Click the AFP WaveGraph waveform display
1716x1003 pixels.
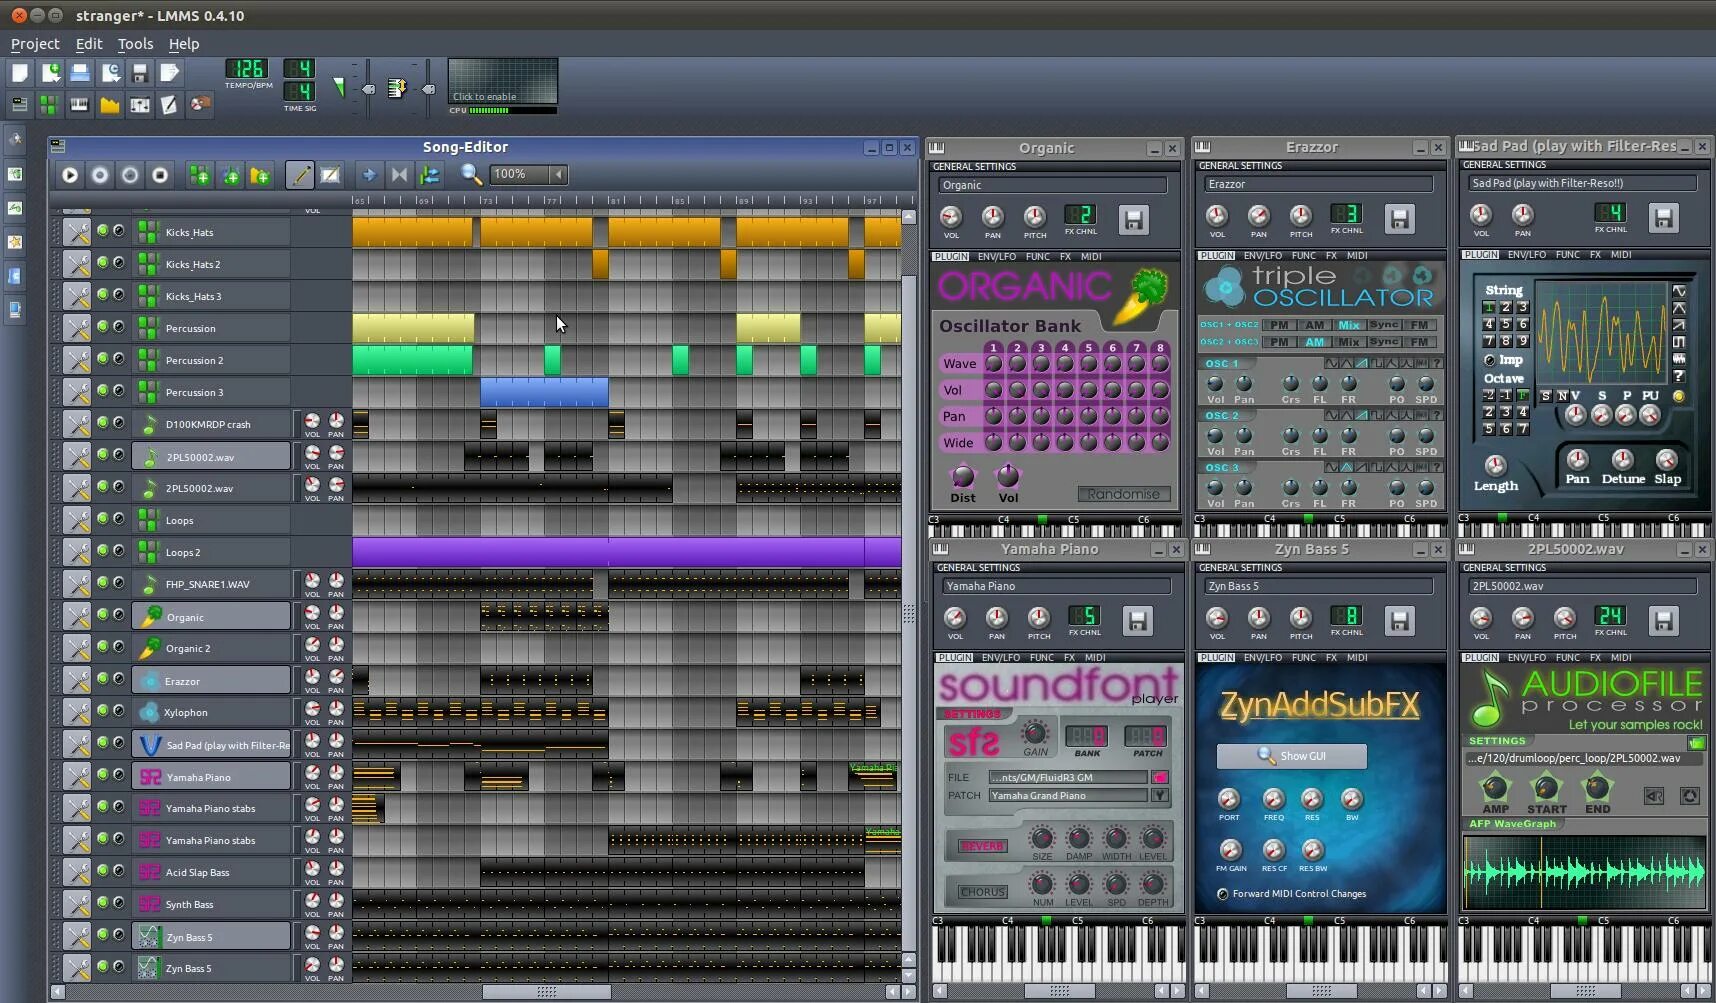tap(1584, 872)
